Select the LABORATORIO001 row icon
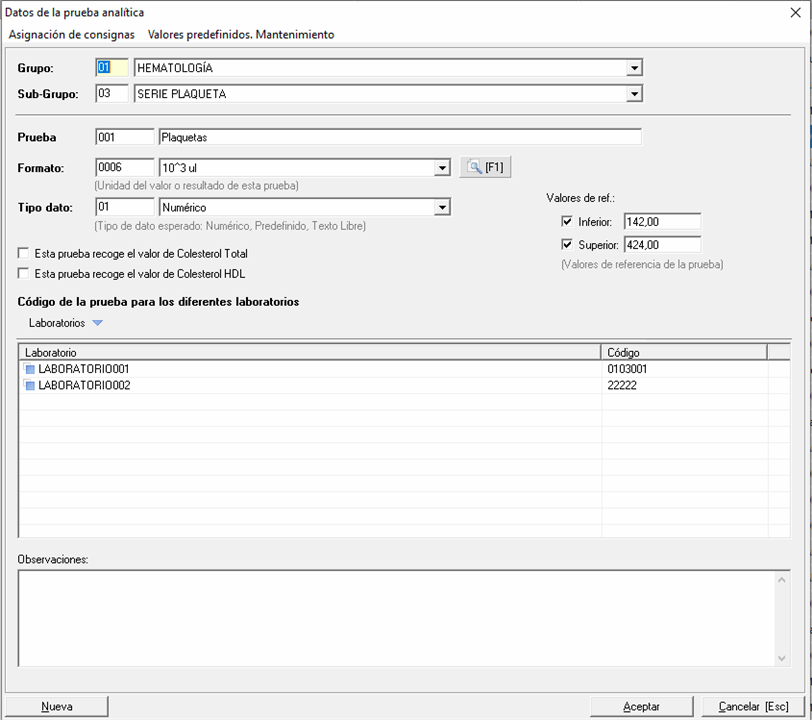 [x=30, y=369]
